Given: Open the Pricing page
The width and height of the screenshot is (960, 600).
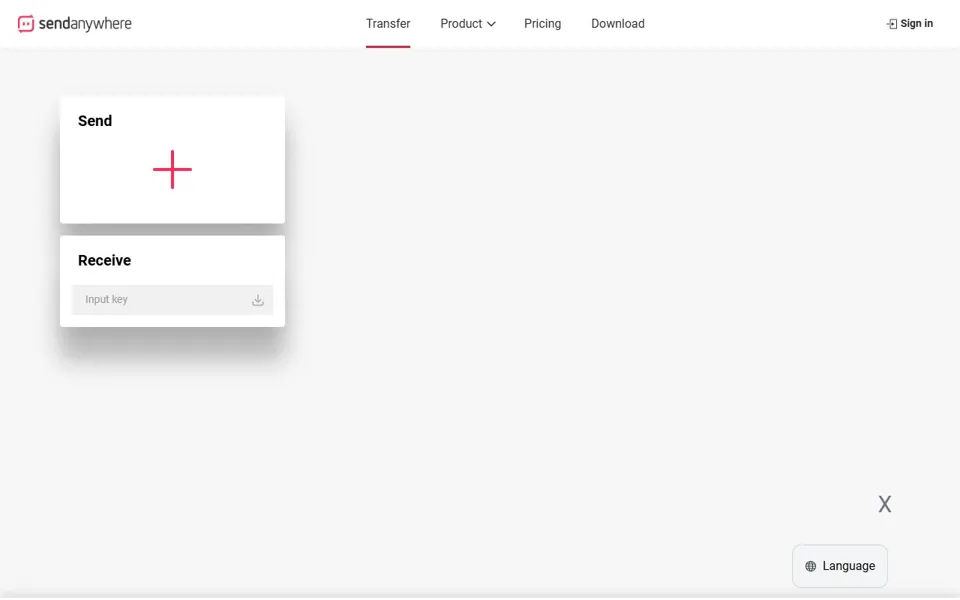Looking at the screenshot, I should [542, 24].
